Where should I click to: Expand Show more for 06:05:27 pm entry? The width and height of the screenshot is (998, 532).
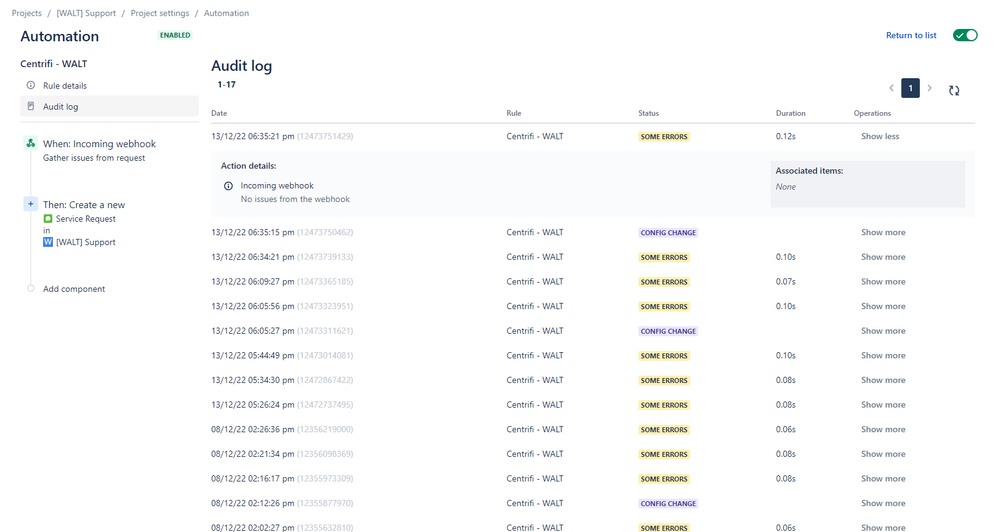pos(883,331)
